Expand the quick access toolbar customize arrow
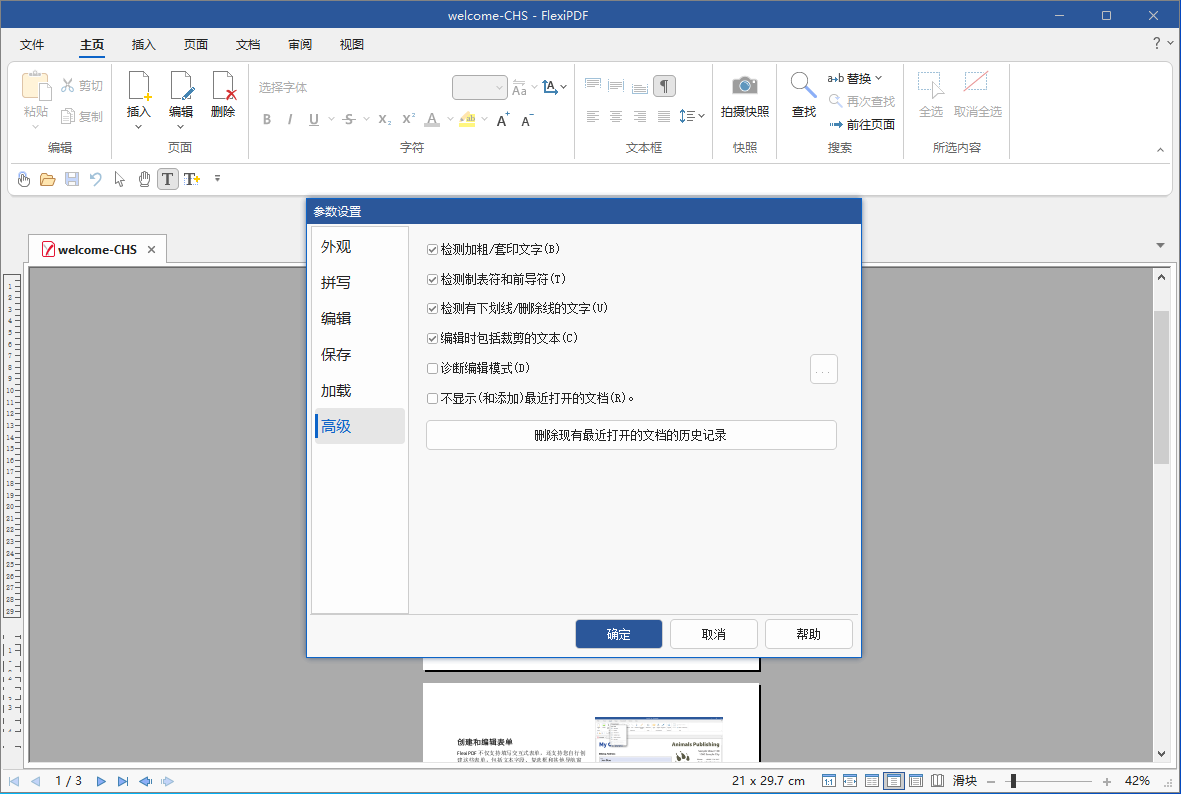Screen dimensions: 1181x794 217,179
